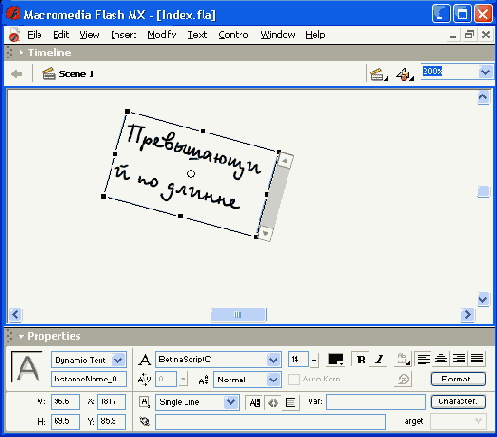Screen dimensions: 497x437
Task: Open the Modify menu
Action: pos(162,35)
